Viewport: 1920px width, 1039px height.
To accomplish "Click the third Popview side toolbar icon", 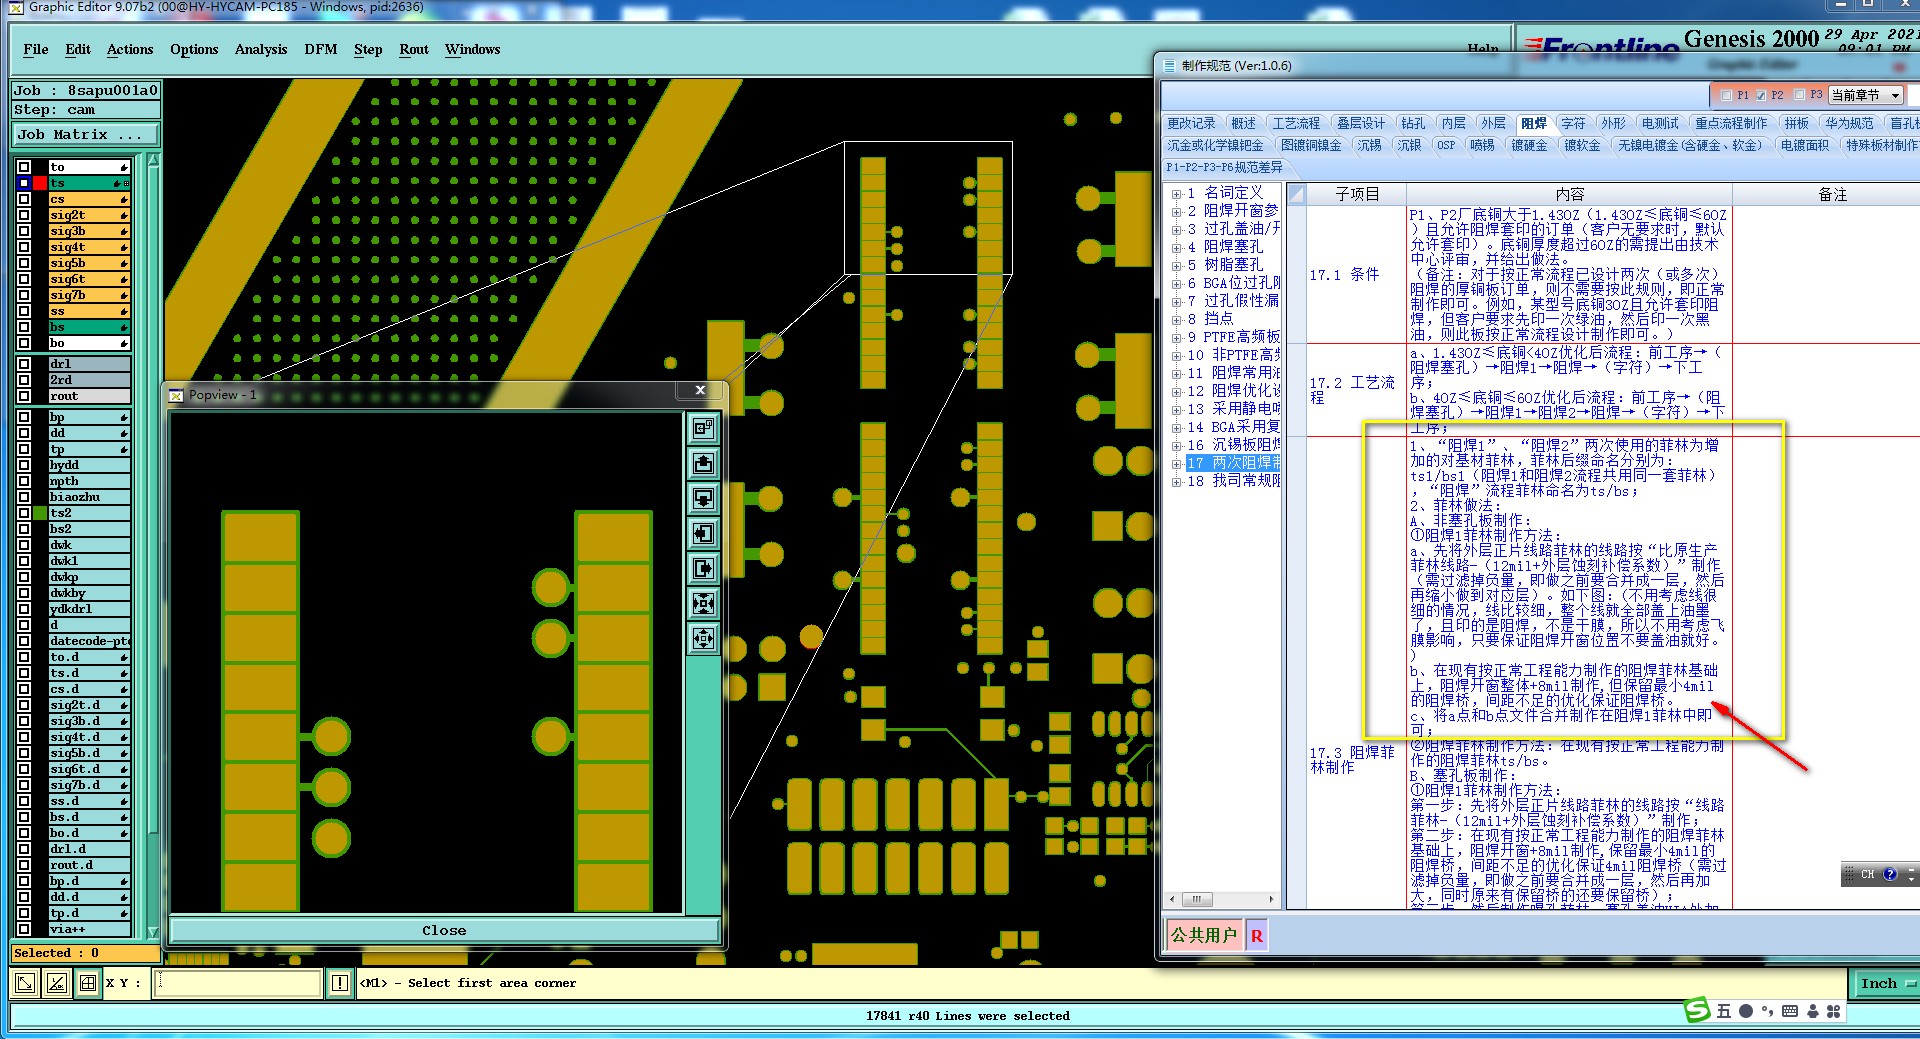I will coord(703,499).
